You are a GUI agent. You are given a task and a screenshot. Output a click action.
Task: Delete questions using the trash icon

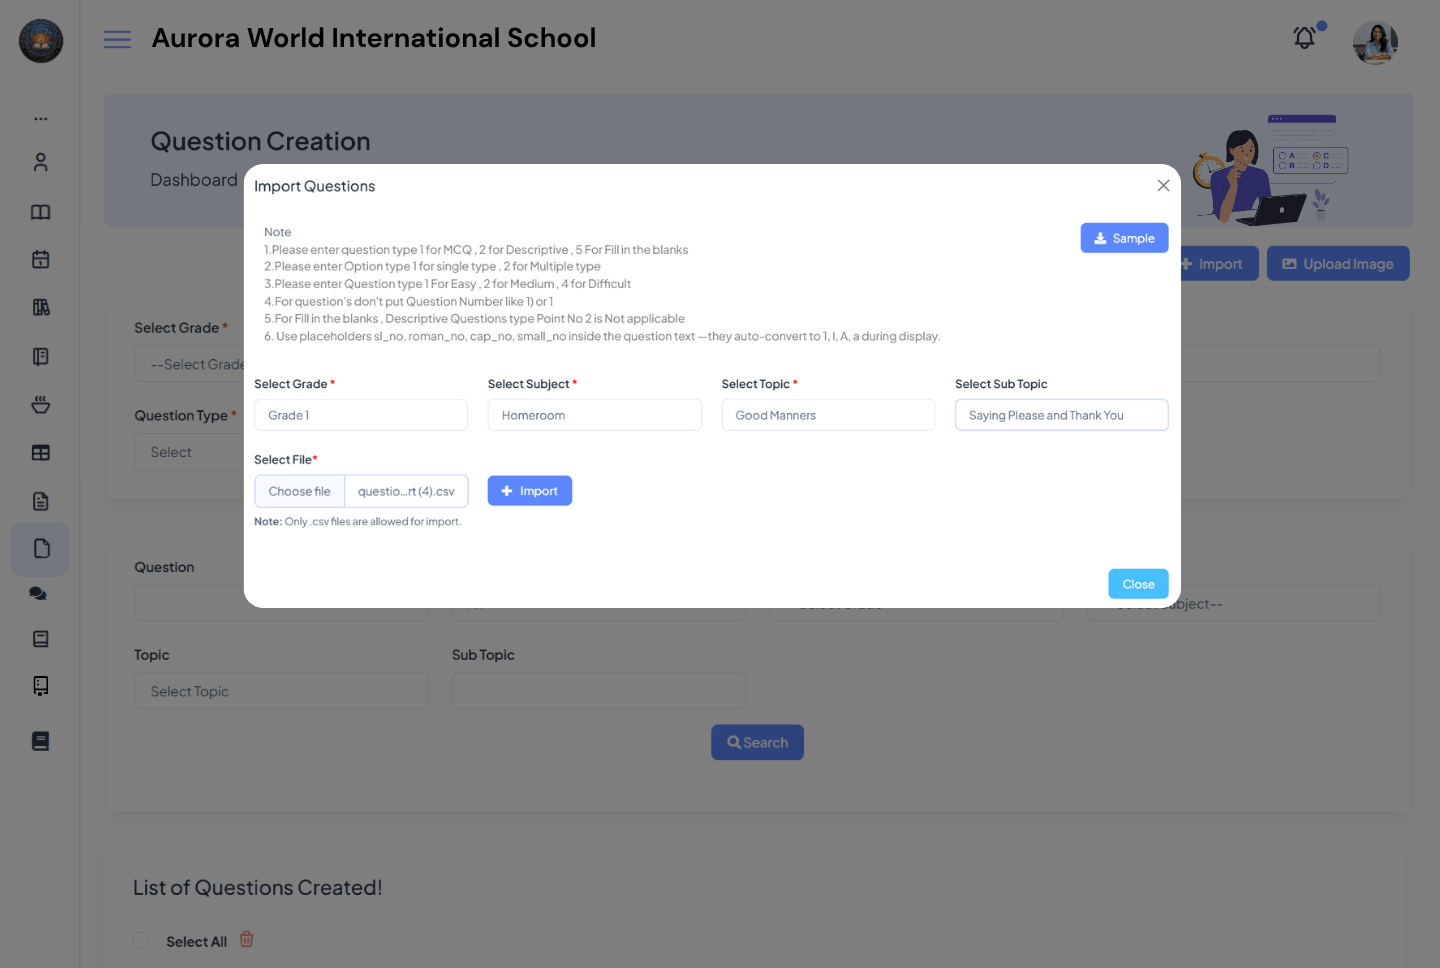tap(246, 940)
